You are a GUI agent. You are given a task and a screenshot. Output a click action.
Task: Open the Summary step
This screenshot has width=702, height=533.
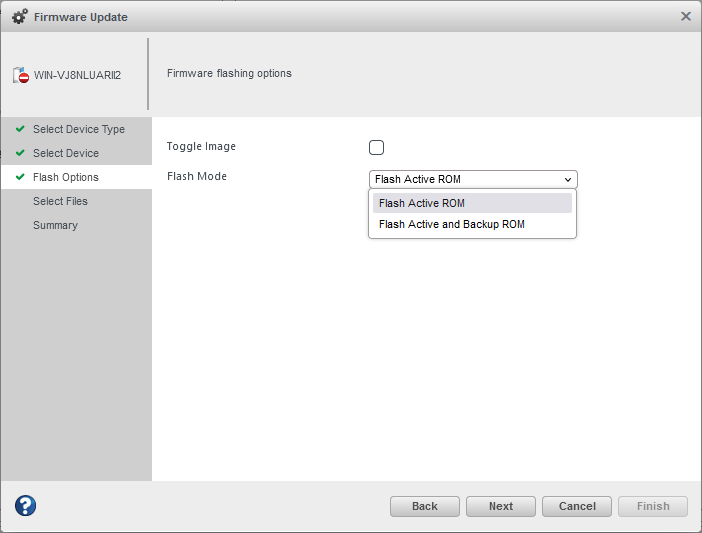55,225
